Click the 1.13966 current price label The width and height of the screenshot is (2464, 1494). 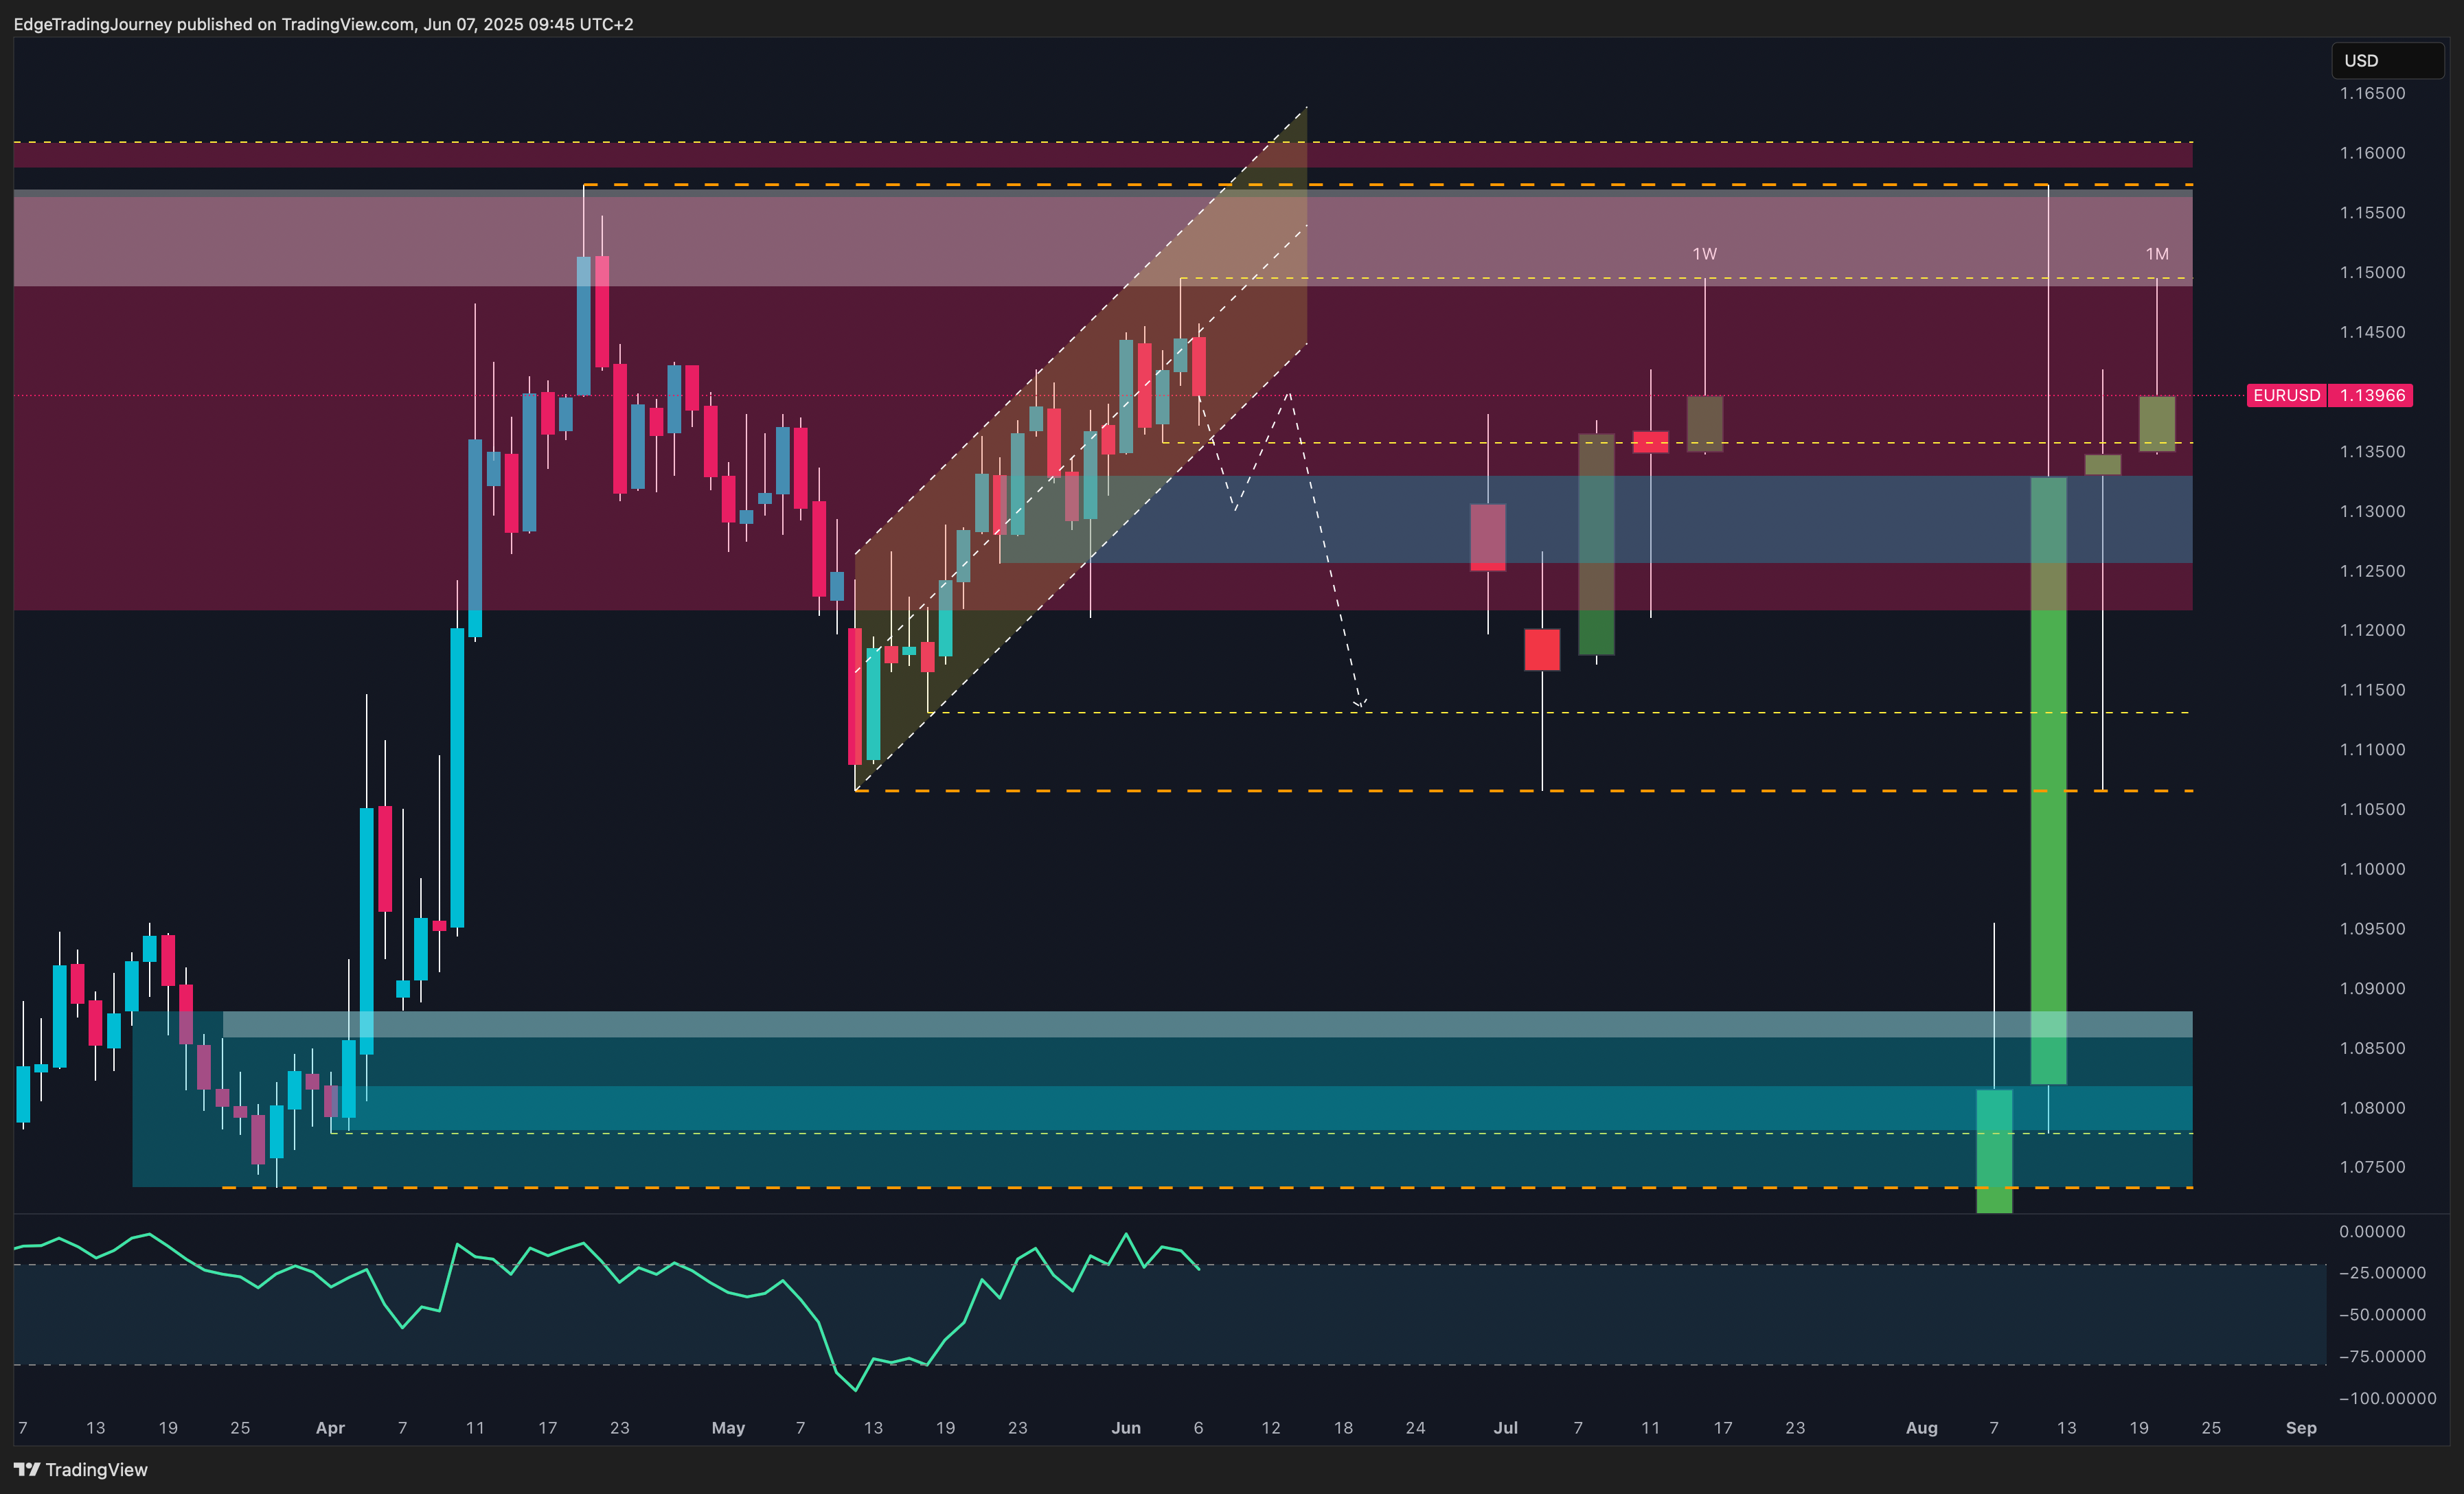[2371, 395]
